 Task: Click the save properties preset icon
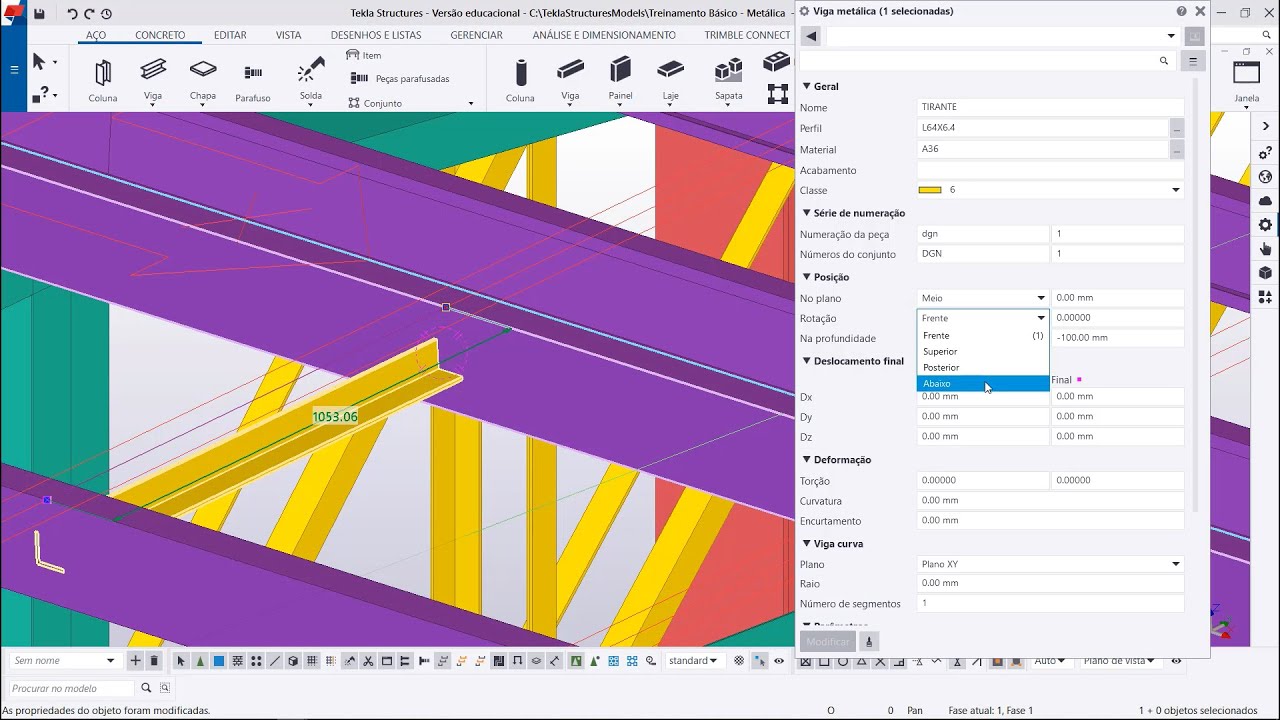coord(1194,36)
